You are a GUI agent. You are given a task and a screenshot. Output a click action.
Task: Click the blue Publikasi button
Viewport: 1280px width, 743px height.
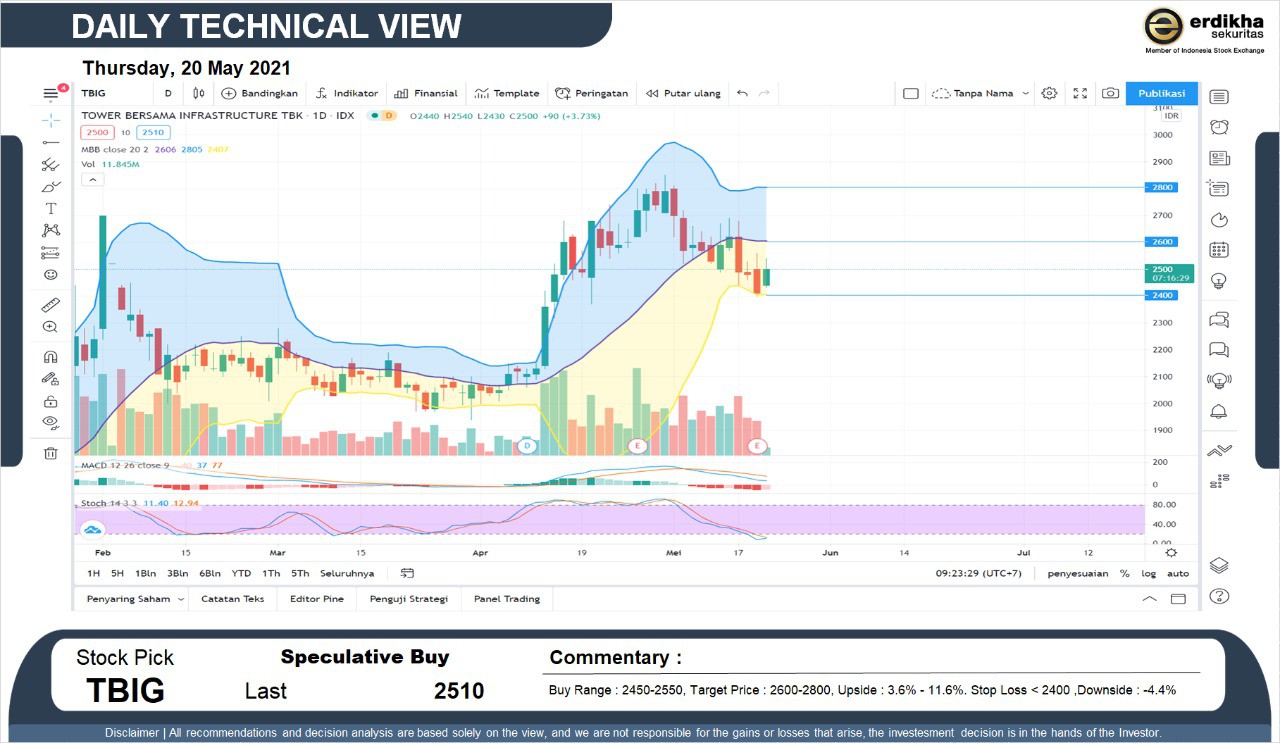[x=1161, y=93]
